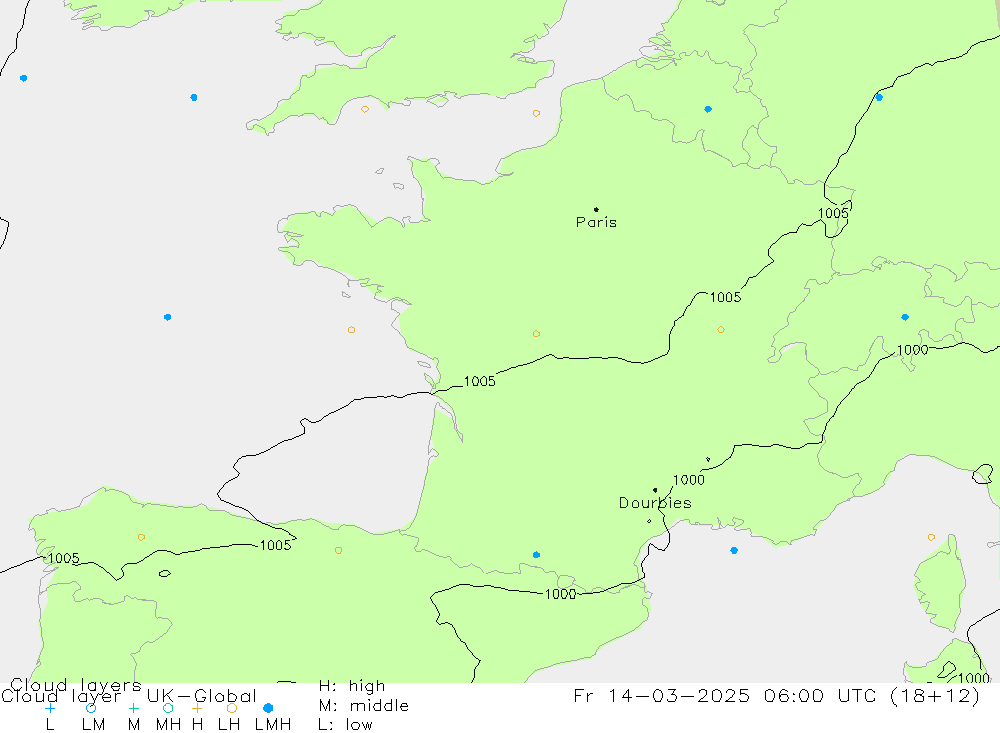Click the 1005 label over Galicia
This screenshot has width=1000, height=733.
(x=64, y=558)
